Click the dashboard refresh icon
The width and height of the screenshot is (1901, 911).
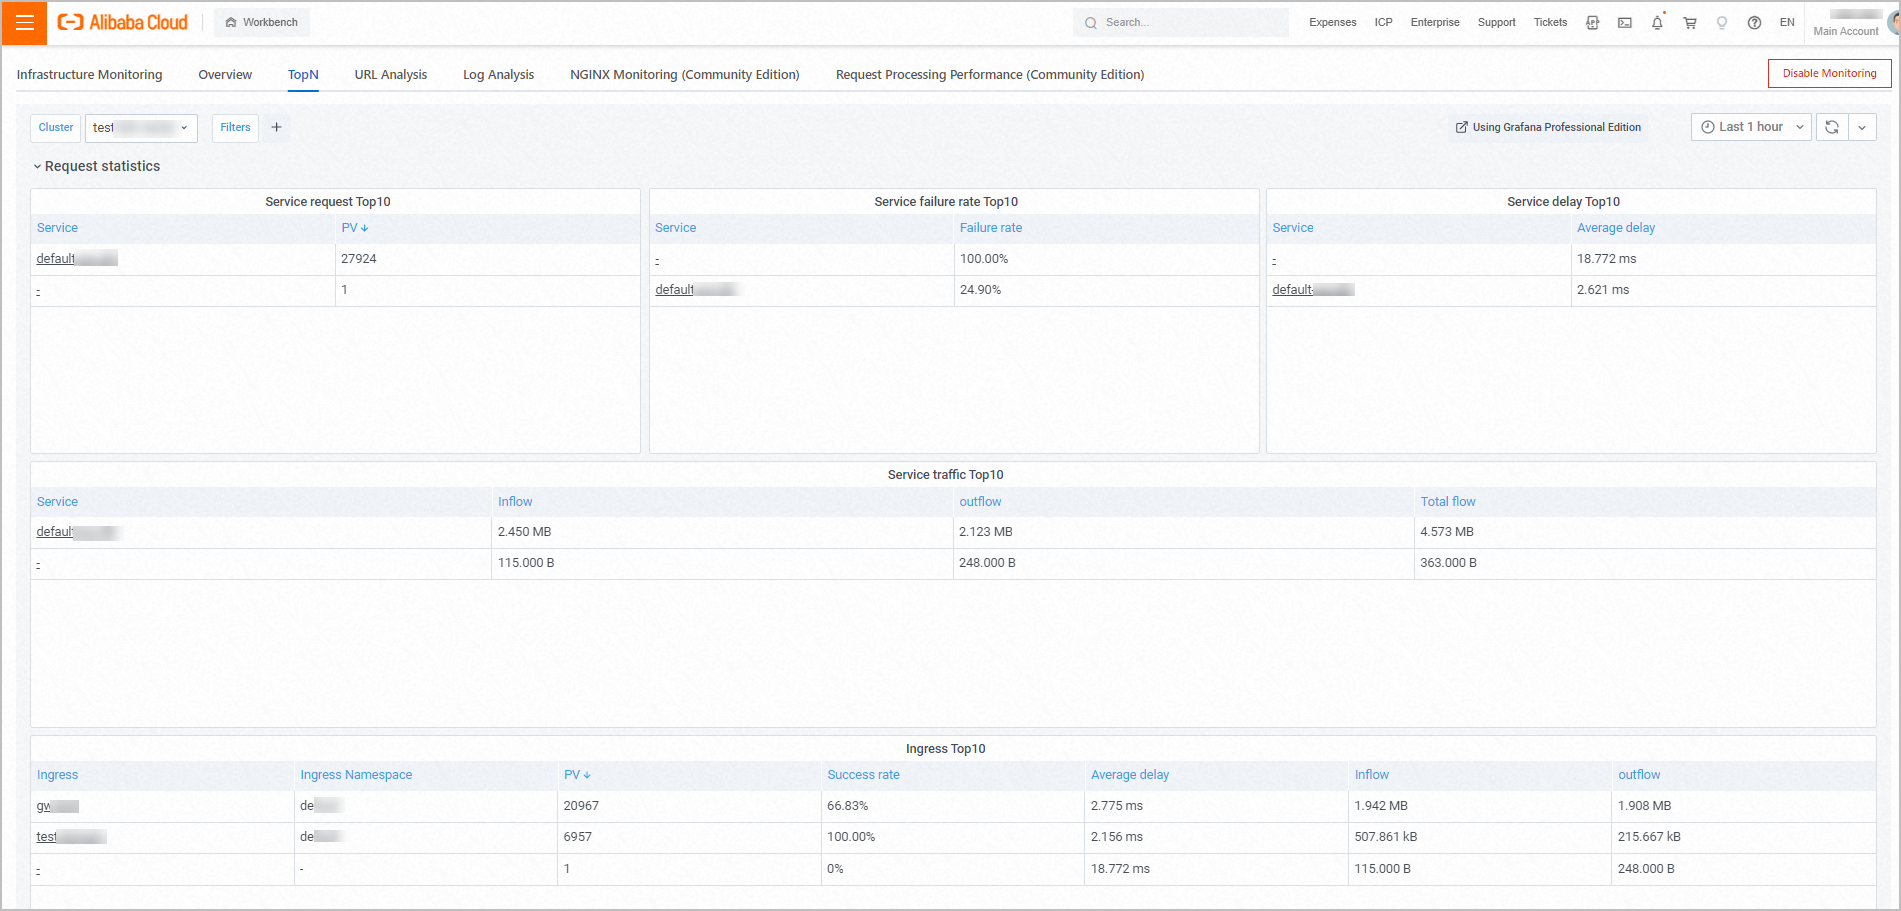point(1832,127)
